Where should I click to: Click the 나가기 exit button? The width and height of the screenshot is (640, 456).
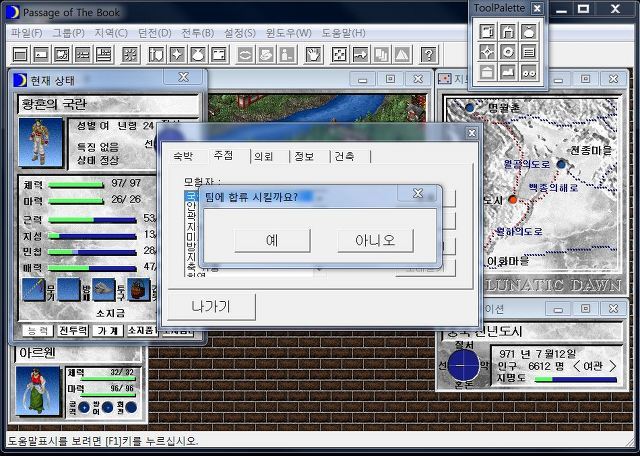(x=211, y=307)
